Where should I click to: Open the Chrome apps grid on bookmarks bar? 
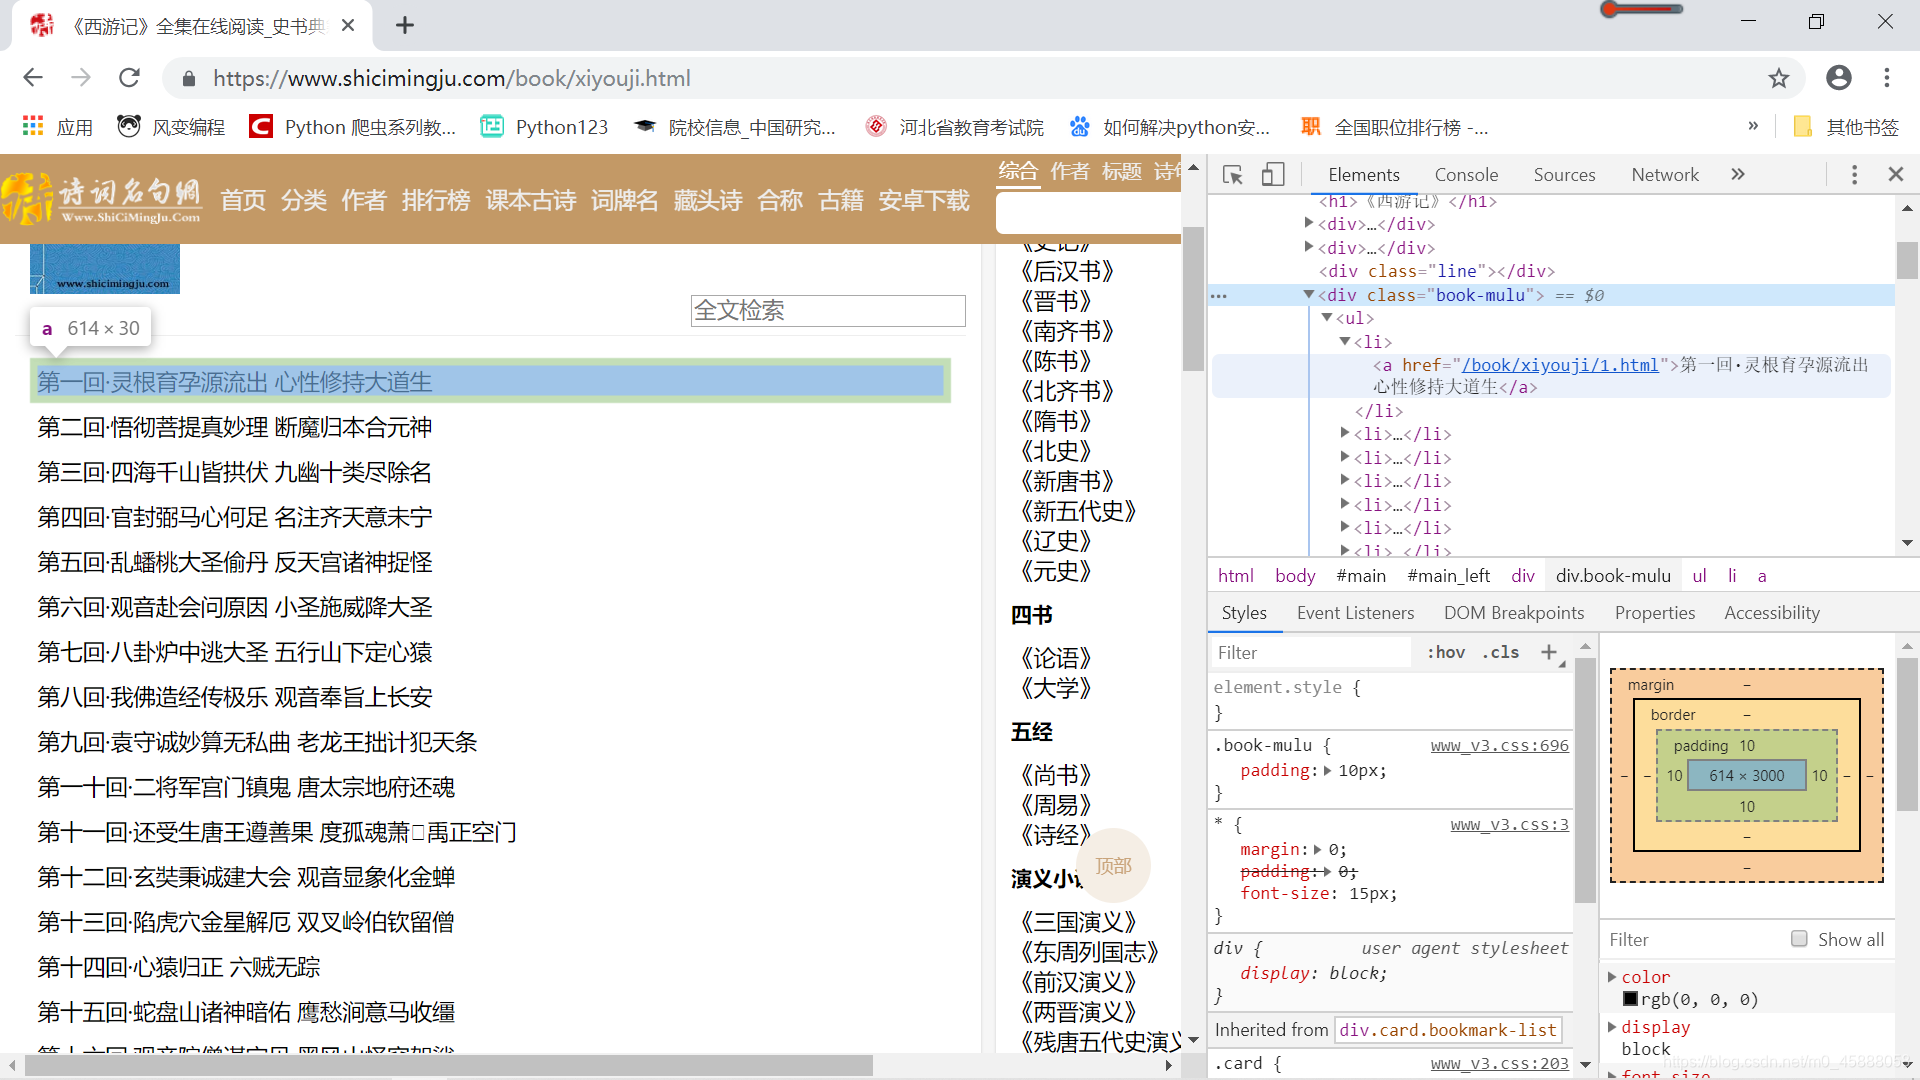[32, 125]
